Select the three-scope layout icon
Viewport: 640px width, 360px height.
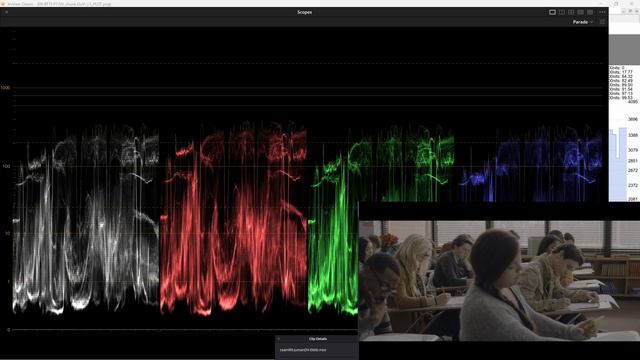click(571, 12)
